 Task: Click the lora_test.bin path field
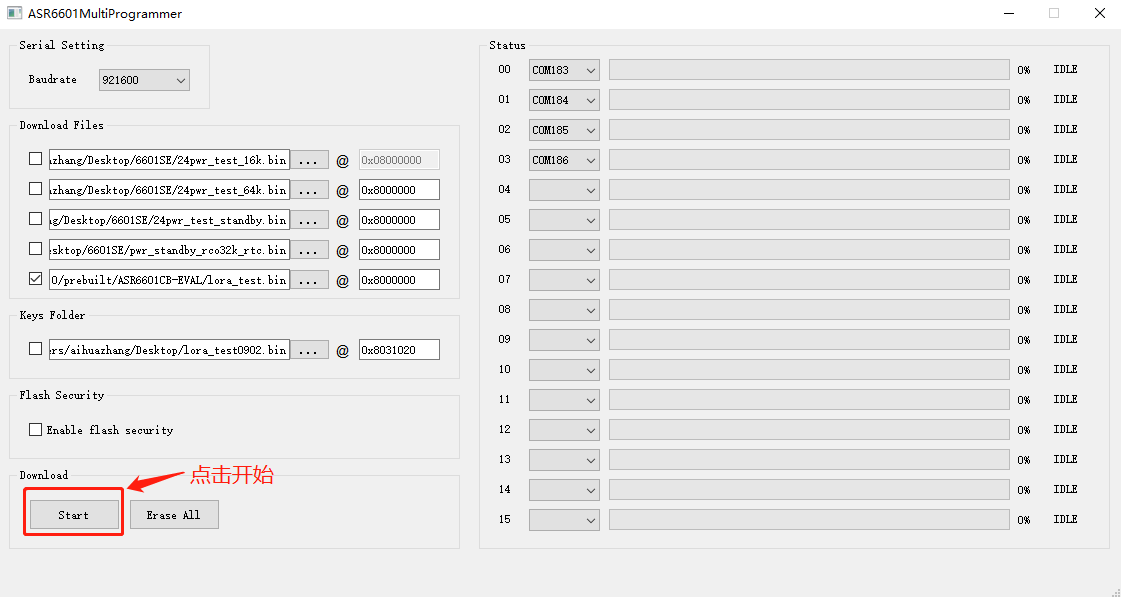point(169,280)
